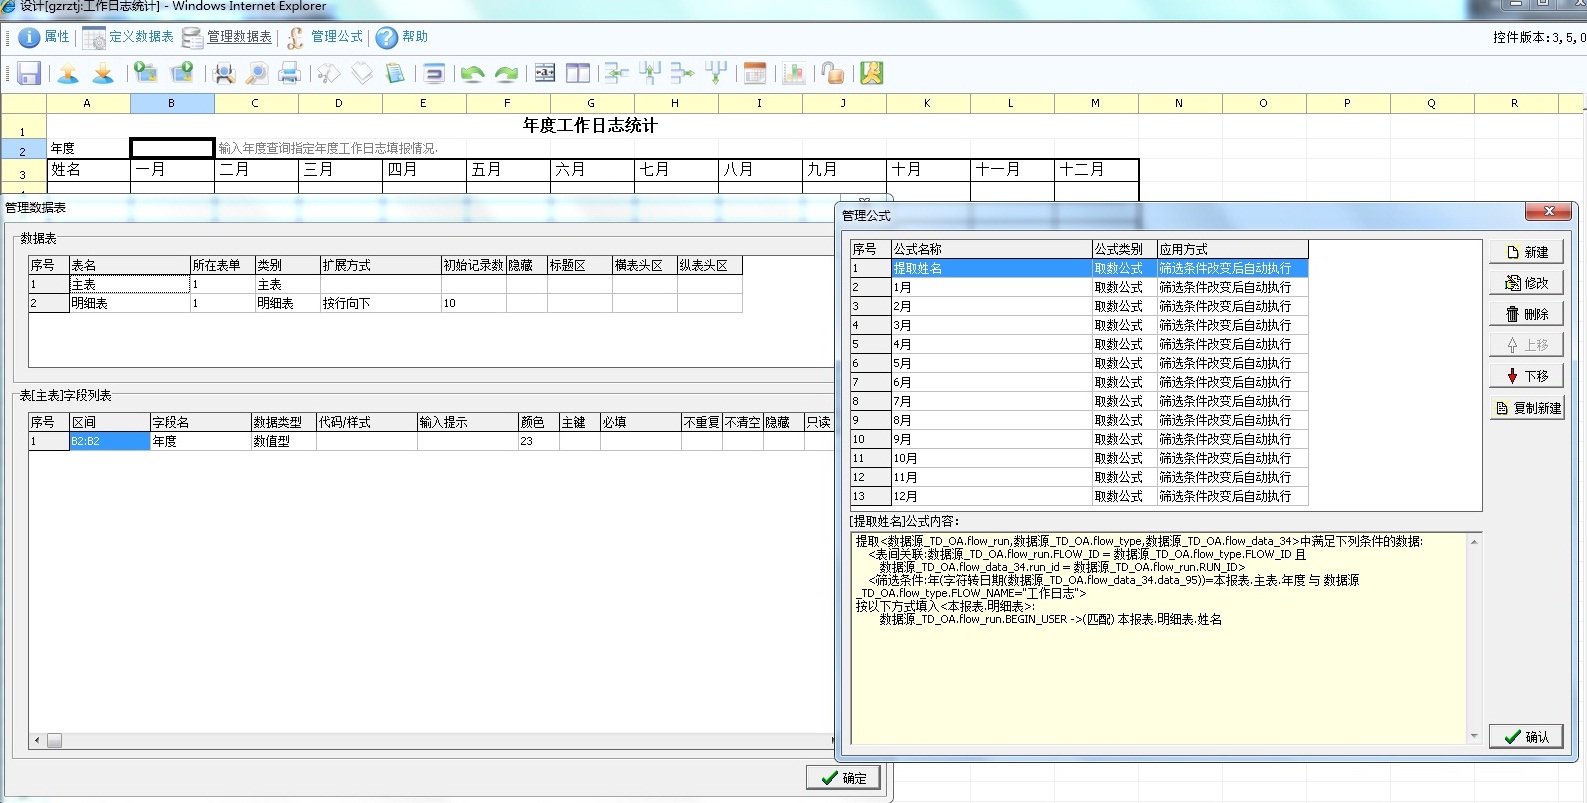Viewport: 1587px width, 803px height.
Task: Open 属性 properties menu item
Action: click(44, 37)
